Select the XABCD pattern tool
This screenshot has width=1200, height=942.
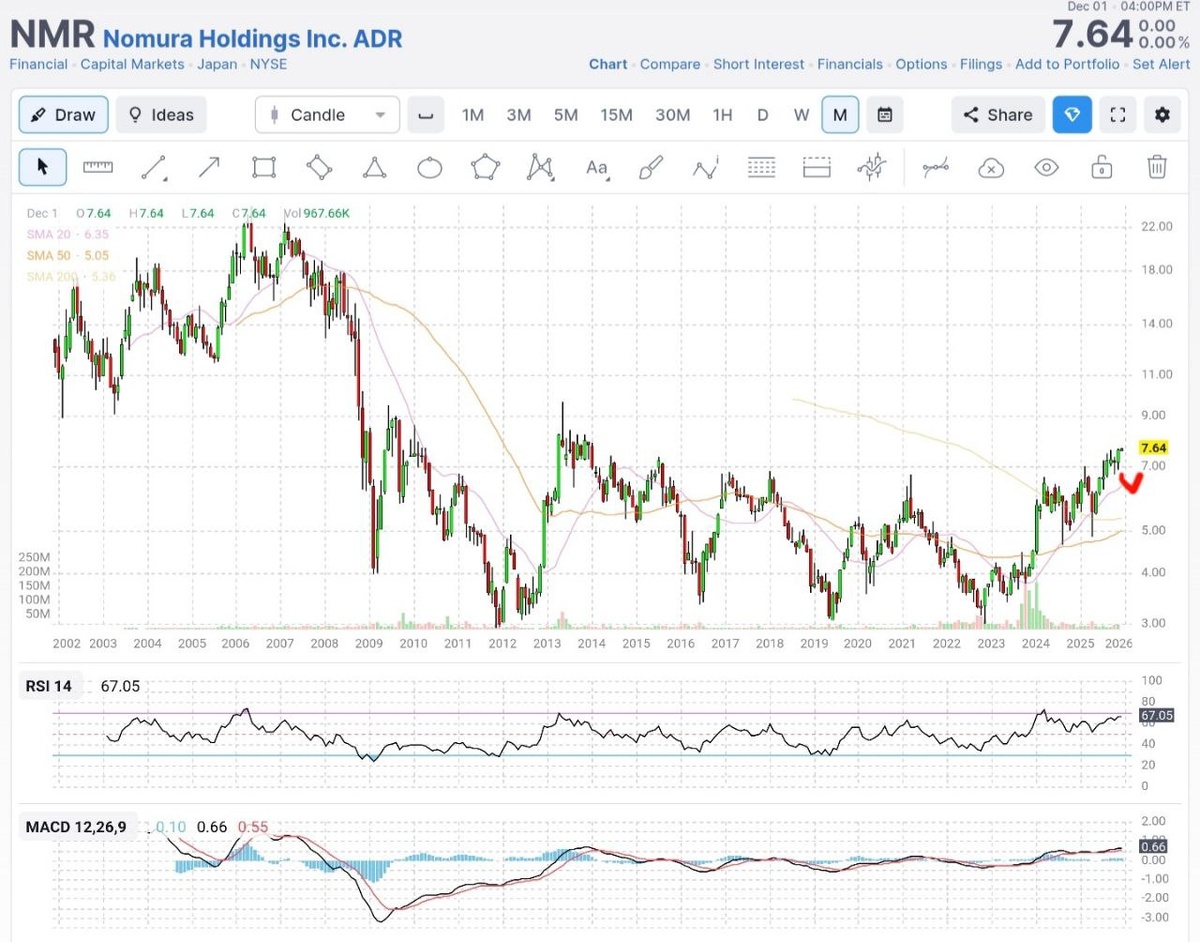coord(540,167)
